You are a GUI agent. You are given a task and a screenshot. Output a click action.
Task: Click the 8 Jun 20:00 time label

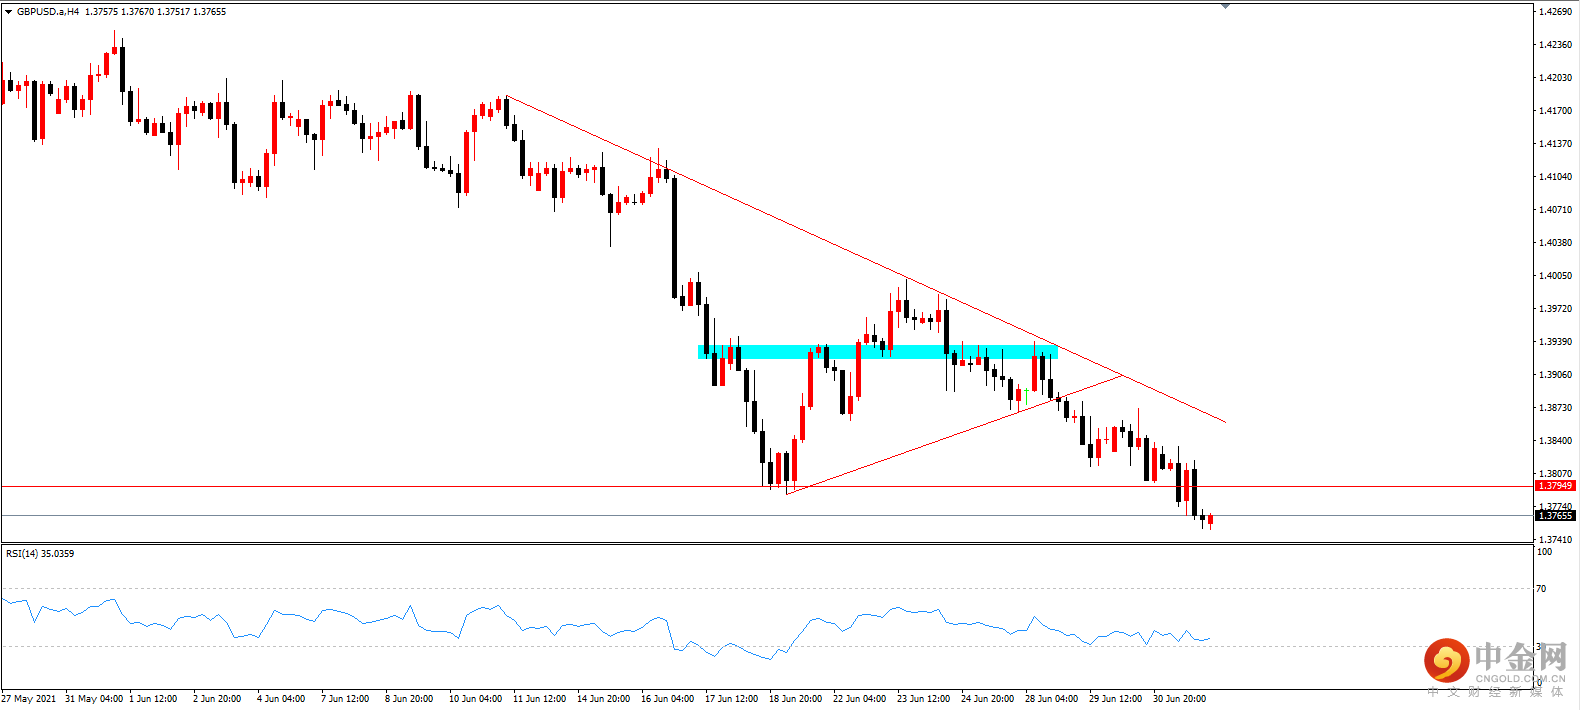409,699
